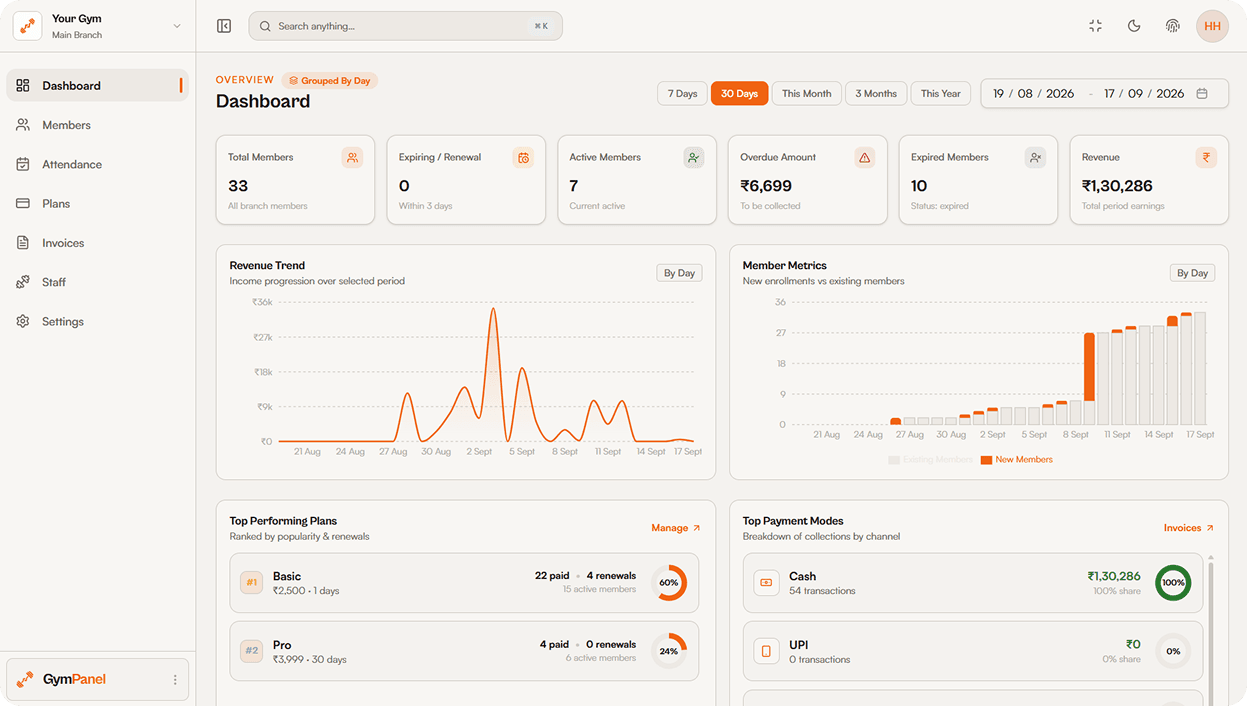The width and height of the screenshot is (1247, 706).
Task: Go to Staff in the sidebar
Action: click(x=97, y=282)
